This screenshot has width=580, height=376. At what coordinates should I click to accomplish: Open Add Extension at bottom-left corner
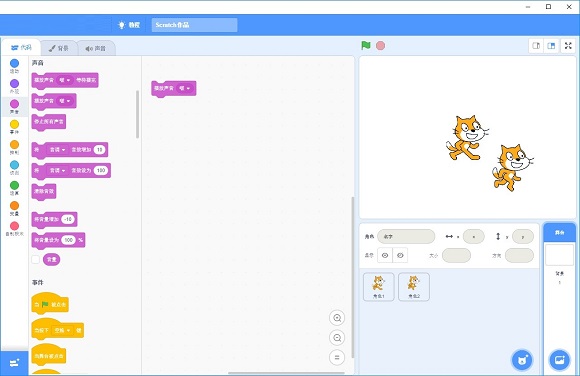(x=14, y=363)
